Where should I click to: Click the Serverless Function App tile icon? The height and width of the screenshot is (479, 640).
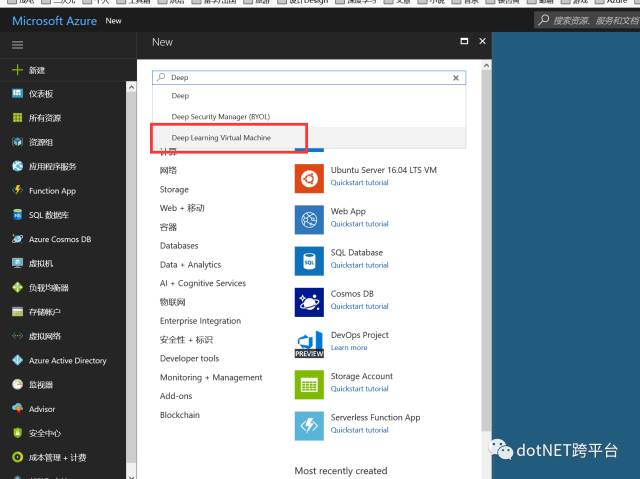point(309,426)
